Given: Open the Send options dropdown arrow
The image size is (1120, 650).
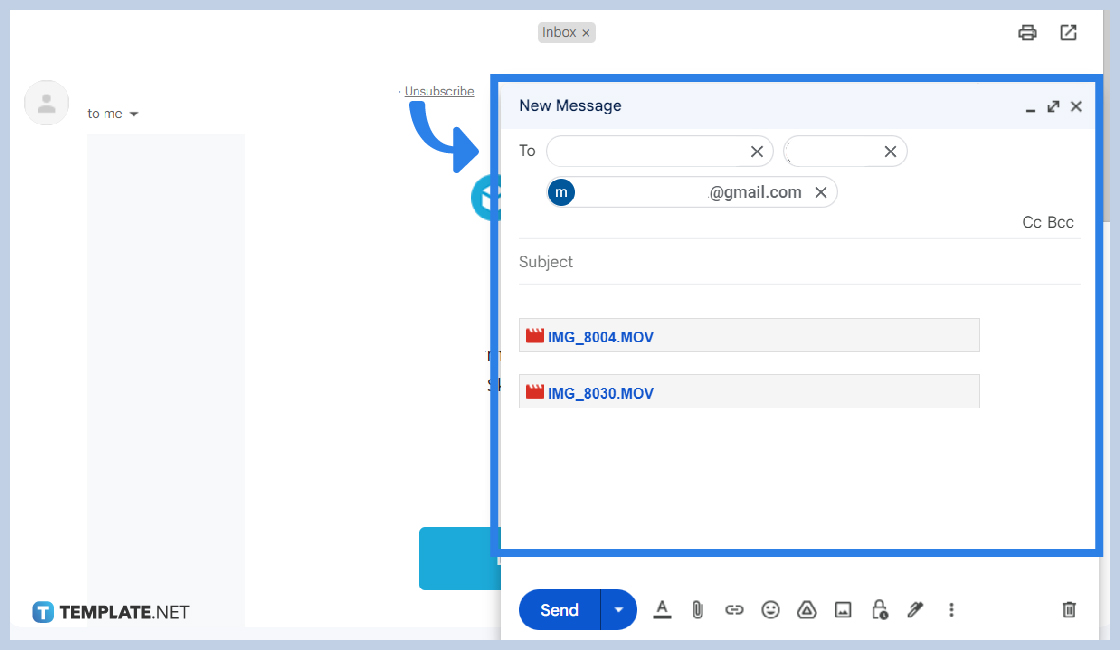Looking at the screenshot, I should 618,609.
